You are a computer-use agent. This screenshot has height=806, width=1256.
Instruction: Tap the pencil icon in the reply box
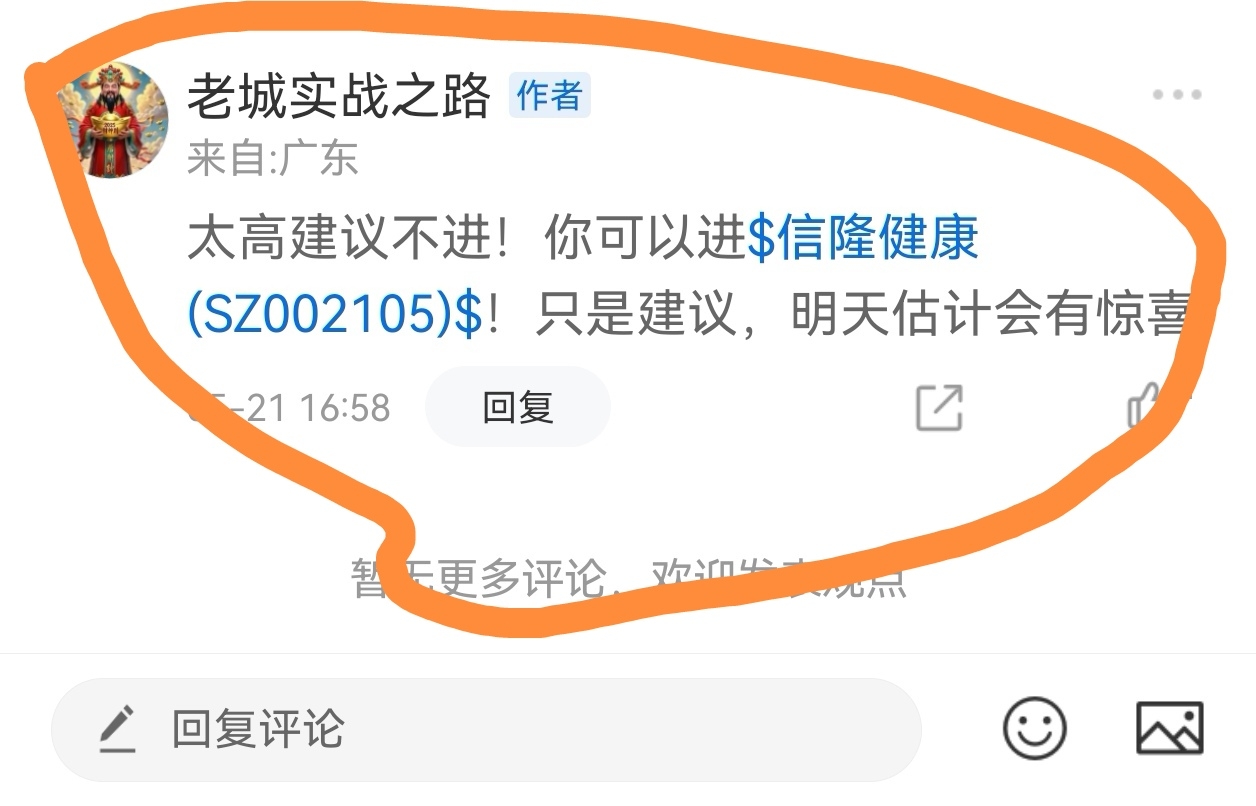(x=117, y=729)
